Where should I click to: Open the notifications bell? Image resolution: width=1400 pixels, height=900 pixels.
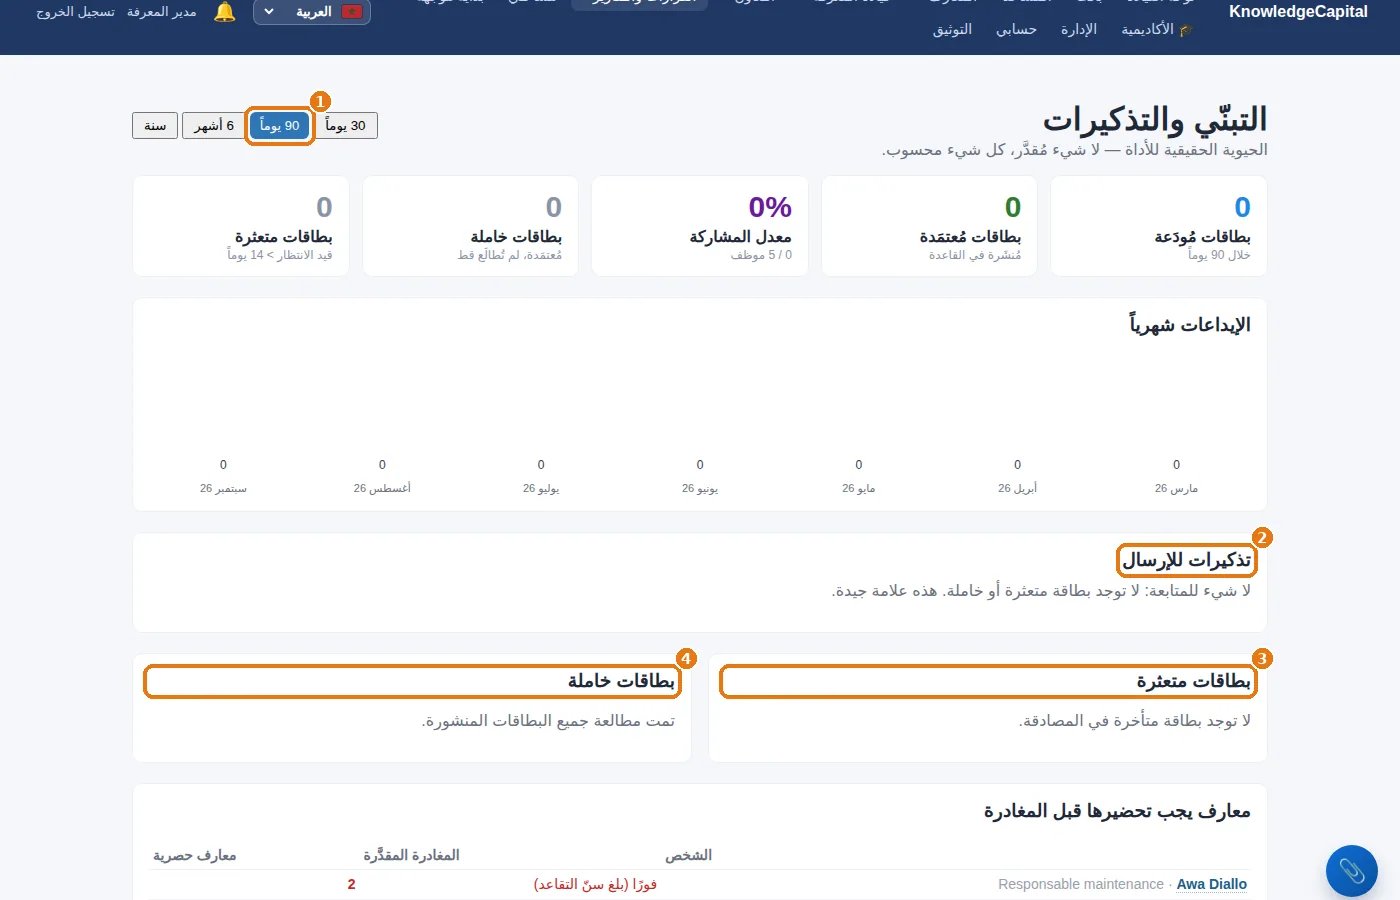click(225, 12)
